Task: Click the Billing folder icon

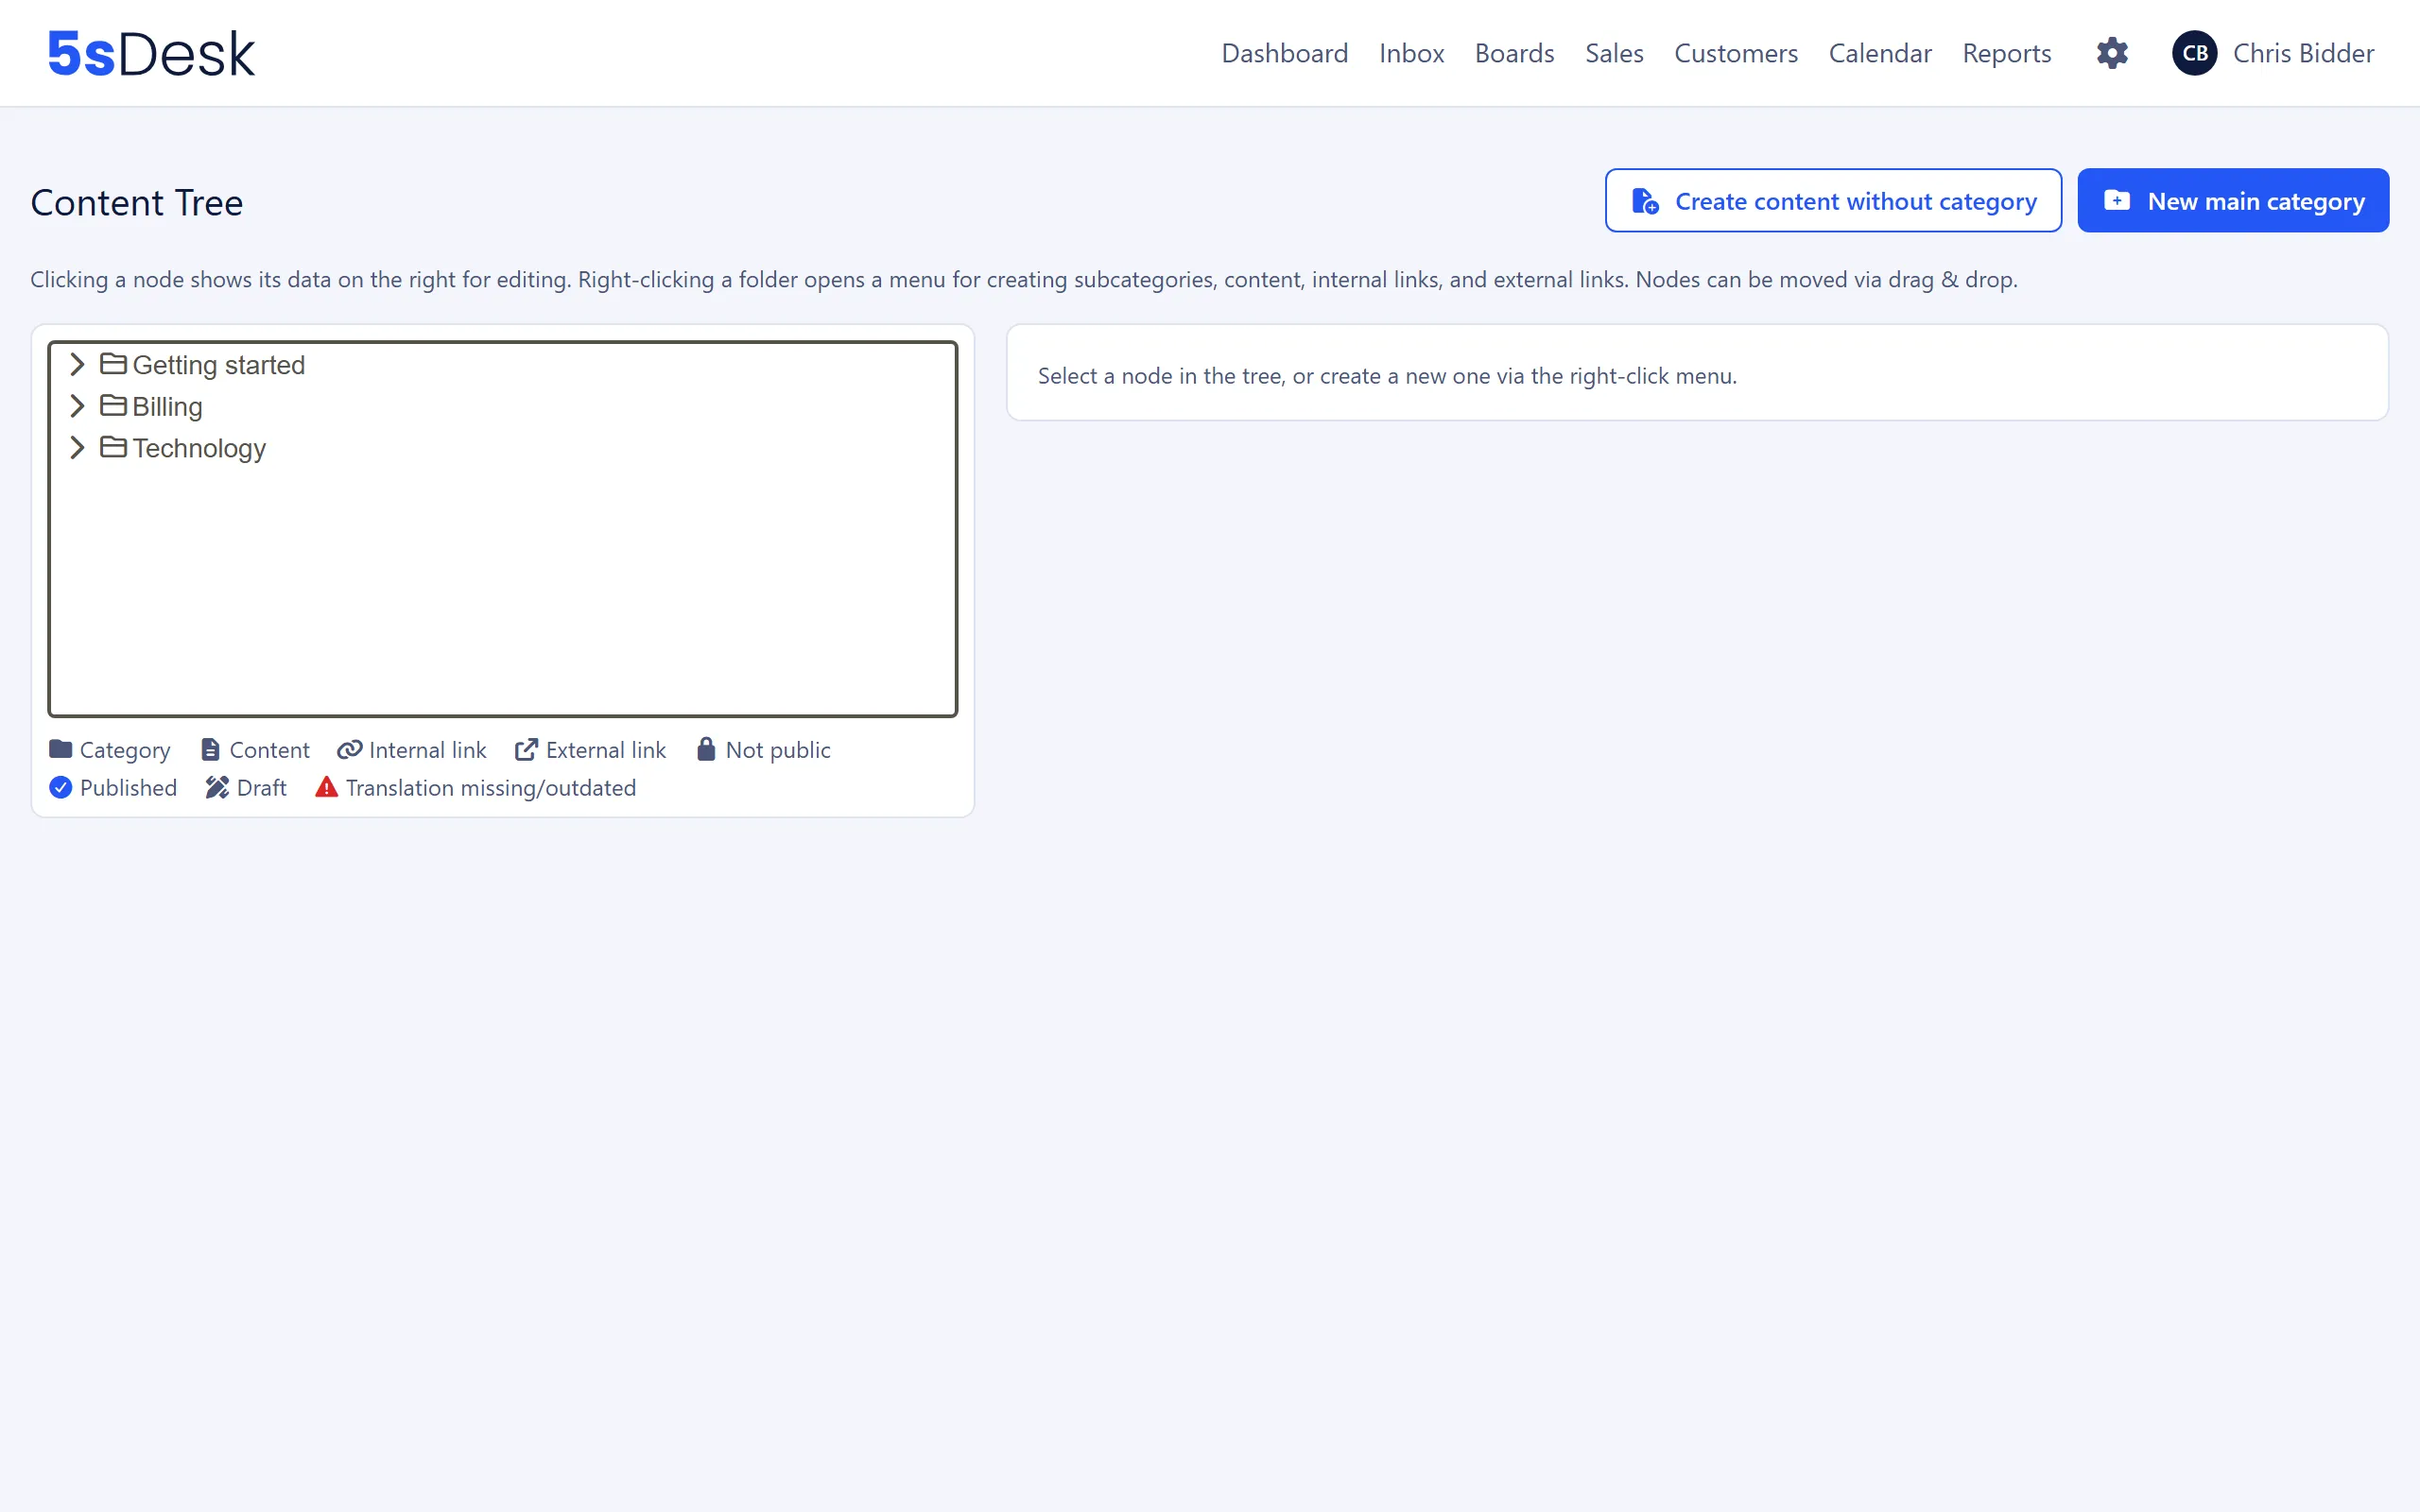Action: pyautogui.click(x=113, y=406)
